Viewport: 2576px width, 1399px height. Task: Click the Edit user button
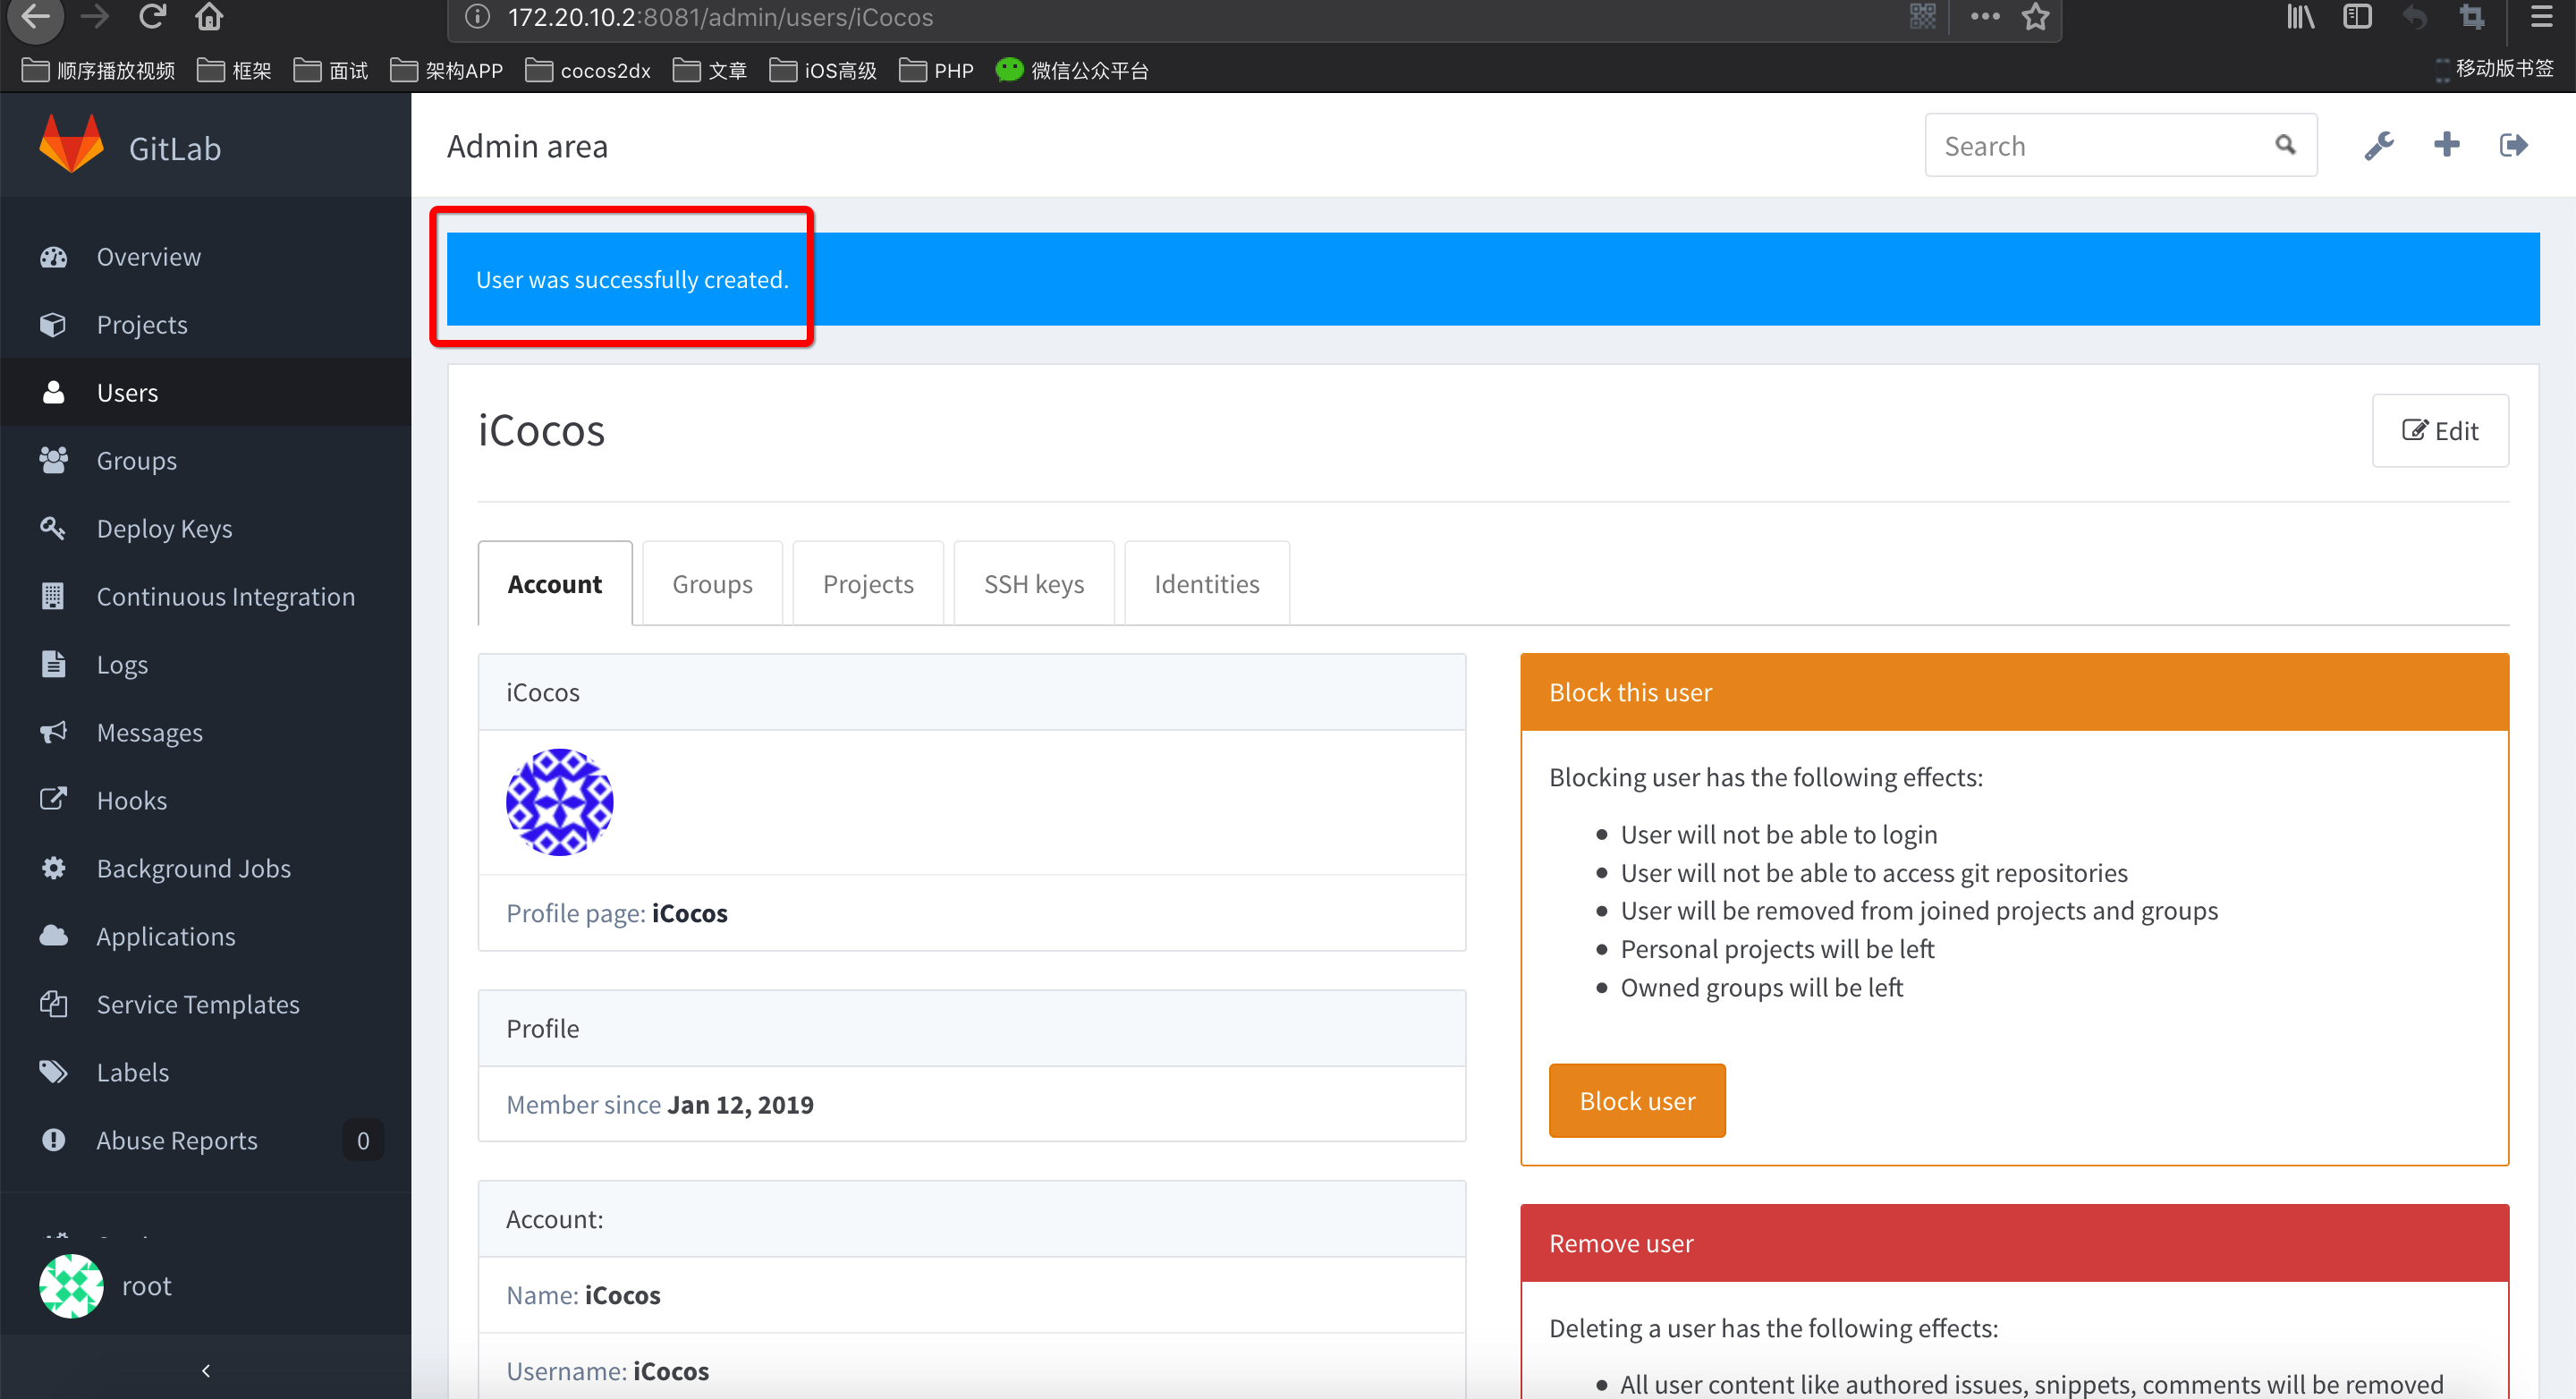pyautogui.click(x=2439, y=431)
